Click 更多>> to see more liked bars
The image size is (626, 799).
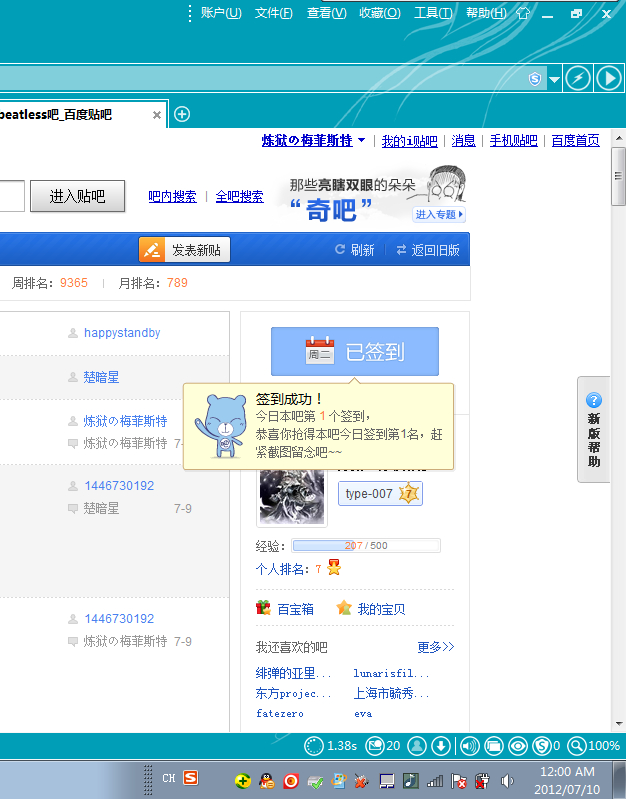pos(435,647)
